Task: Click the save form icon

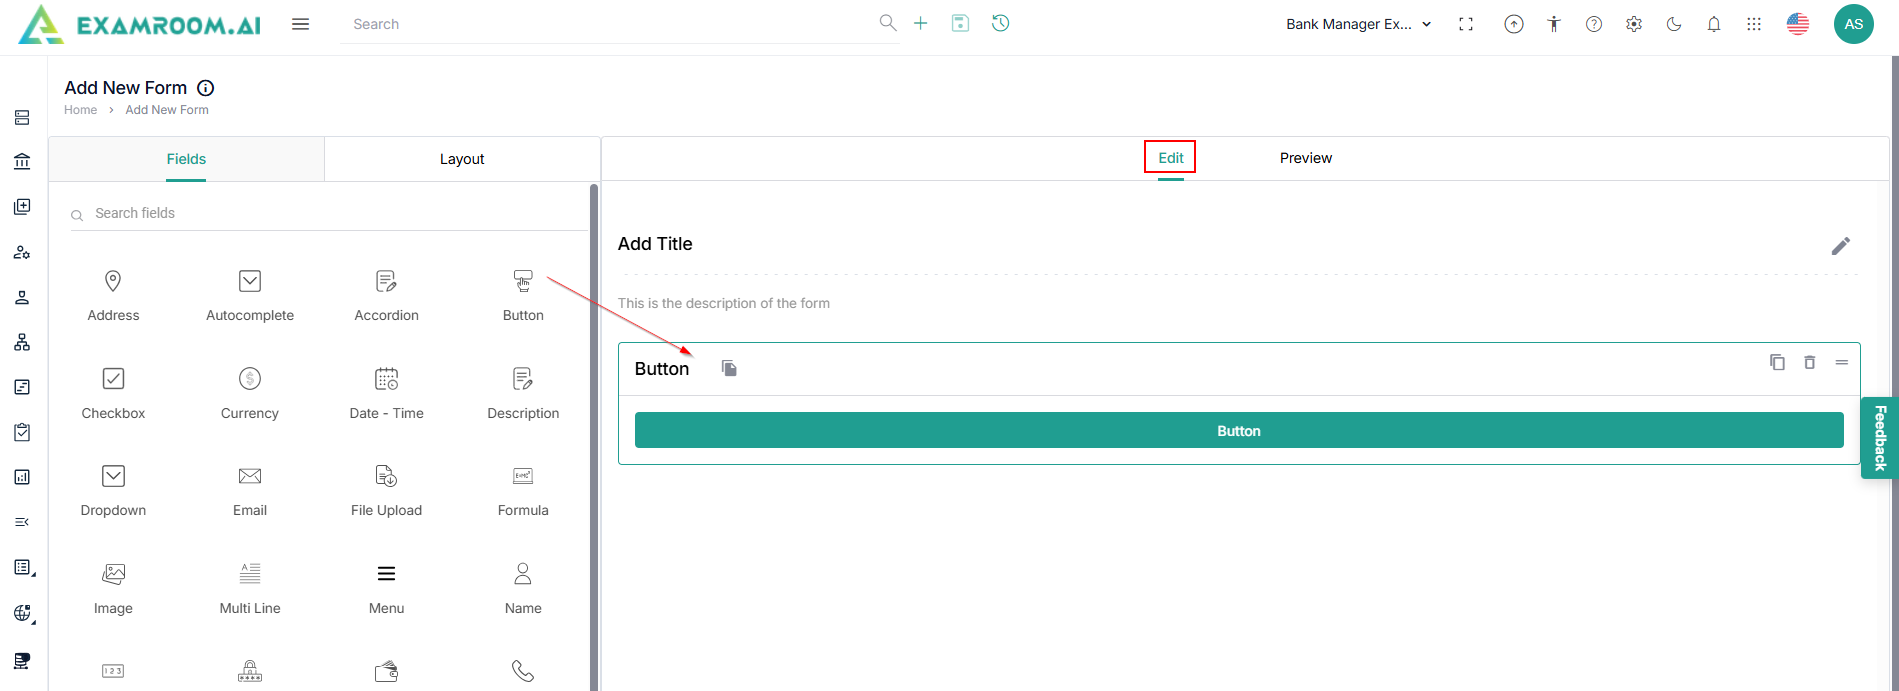Action: click(960, 23)
